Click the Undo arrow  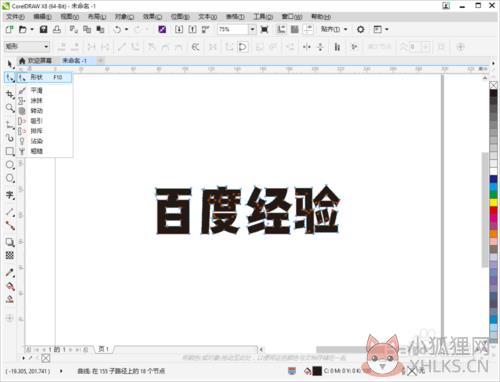(117, 29)
